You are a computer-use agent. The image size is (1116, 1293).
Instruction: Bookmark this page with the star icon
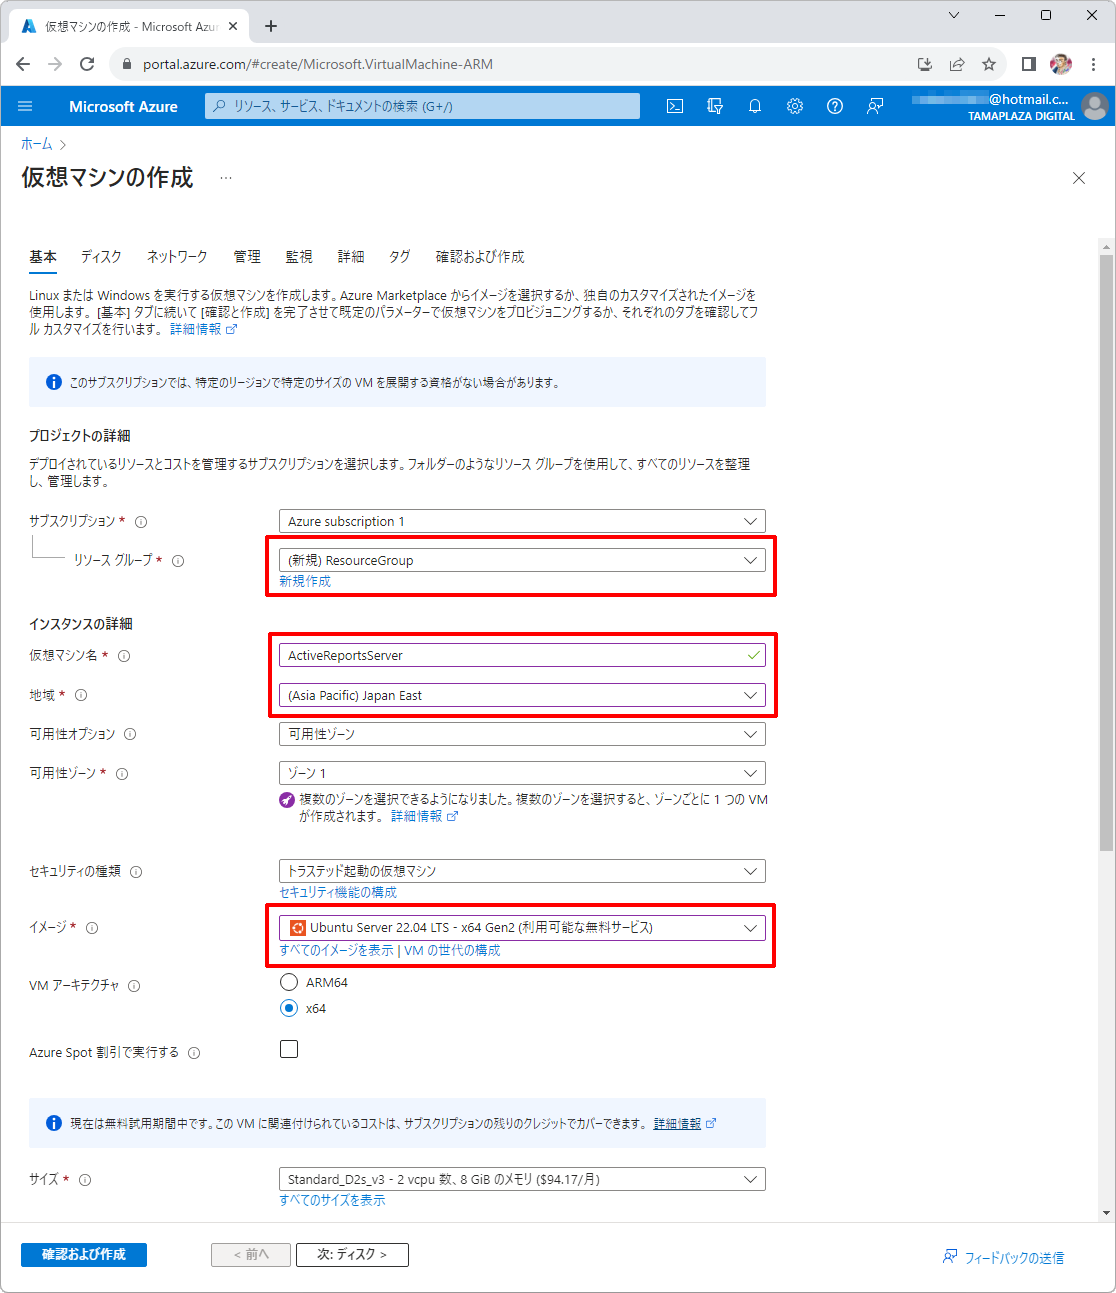(x=989, y=64)
